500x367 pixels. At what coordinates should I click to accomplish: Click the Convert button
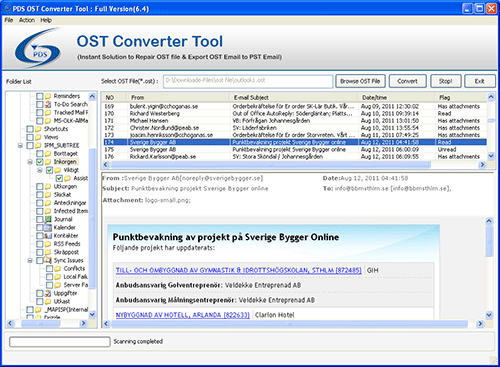[x=407, y=81]
